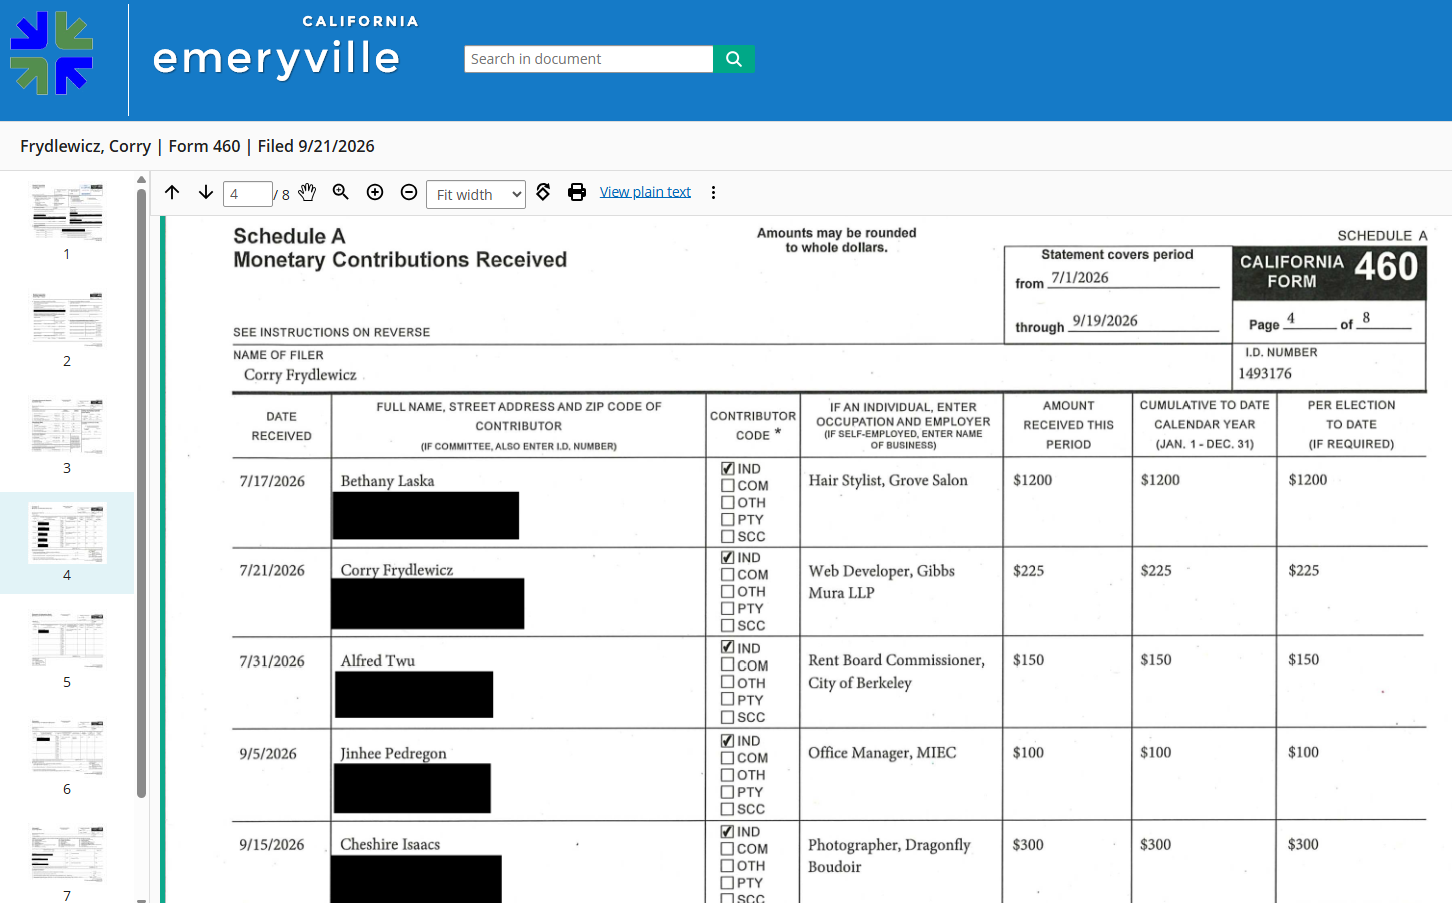Rotate the document view
Screen dimensions: 1452x903
coord(543,192)
